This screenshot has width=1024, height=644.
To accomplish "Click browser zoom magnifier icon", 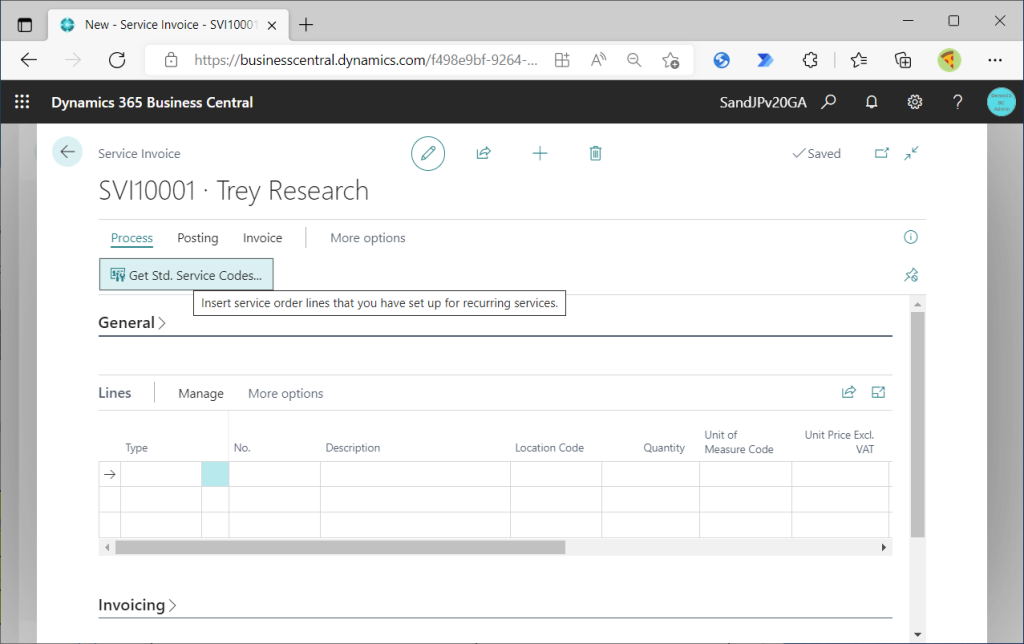I will (633, 60).
